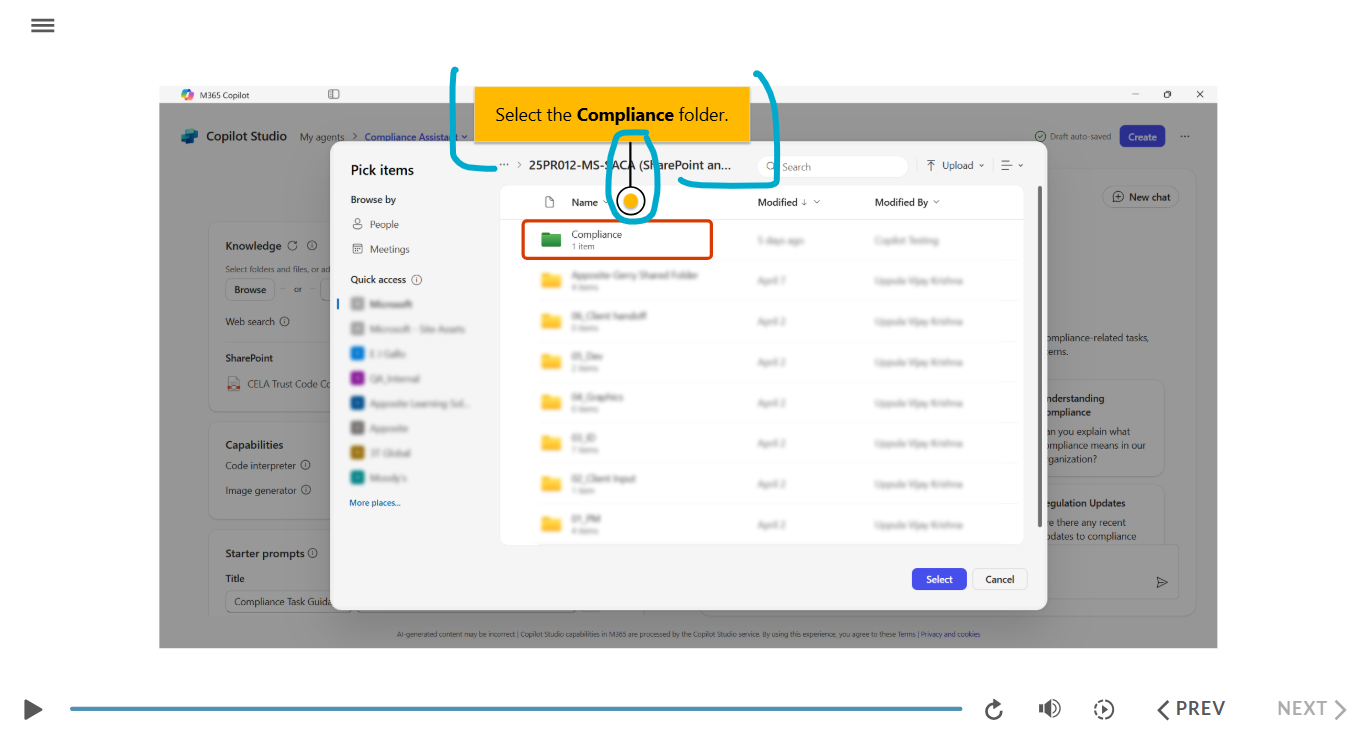Open the more options ellipsis beside Create
Image resolution: width=1365 pixels, height=730 pixels.
[1185, 137]
